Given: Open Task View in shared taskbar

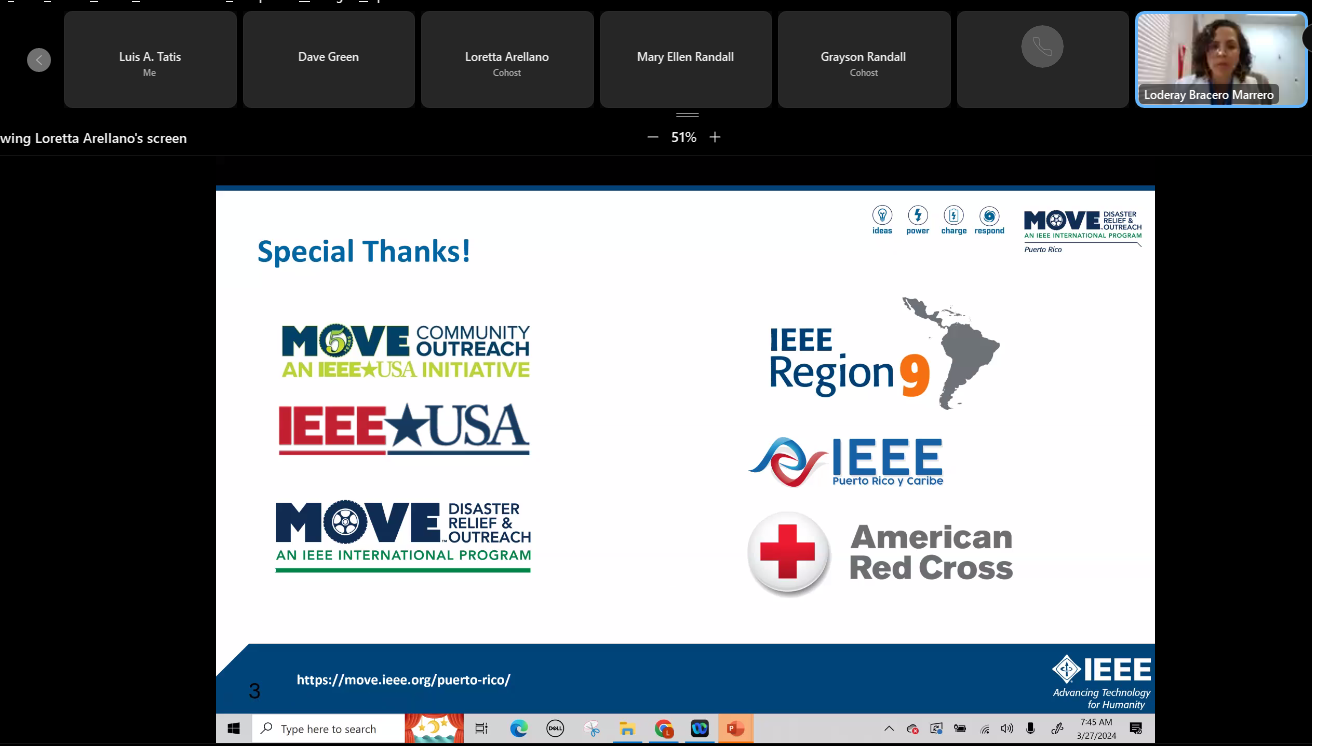Looking at the screenshot, I should coord(481,729).
